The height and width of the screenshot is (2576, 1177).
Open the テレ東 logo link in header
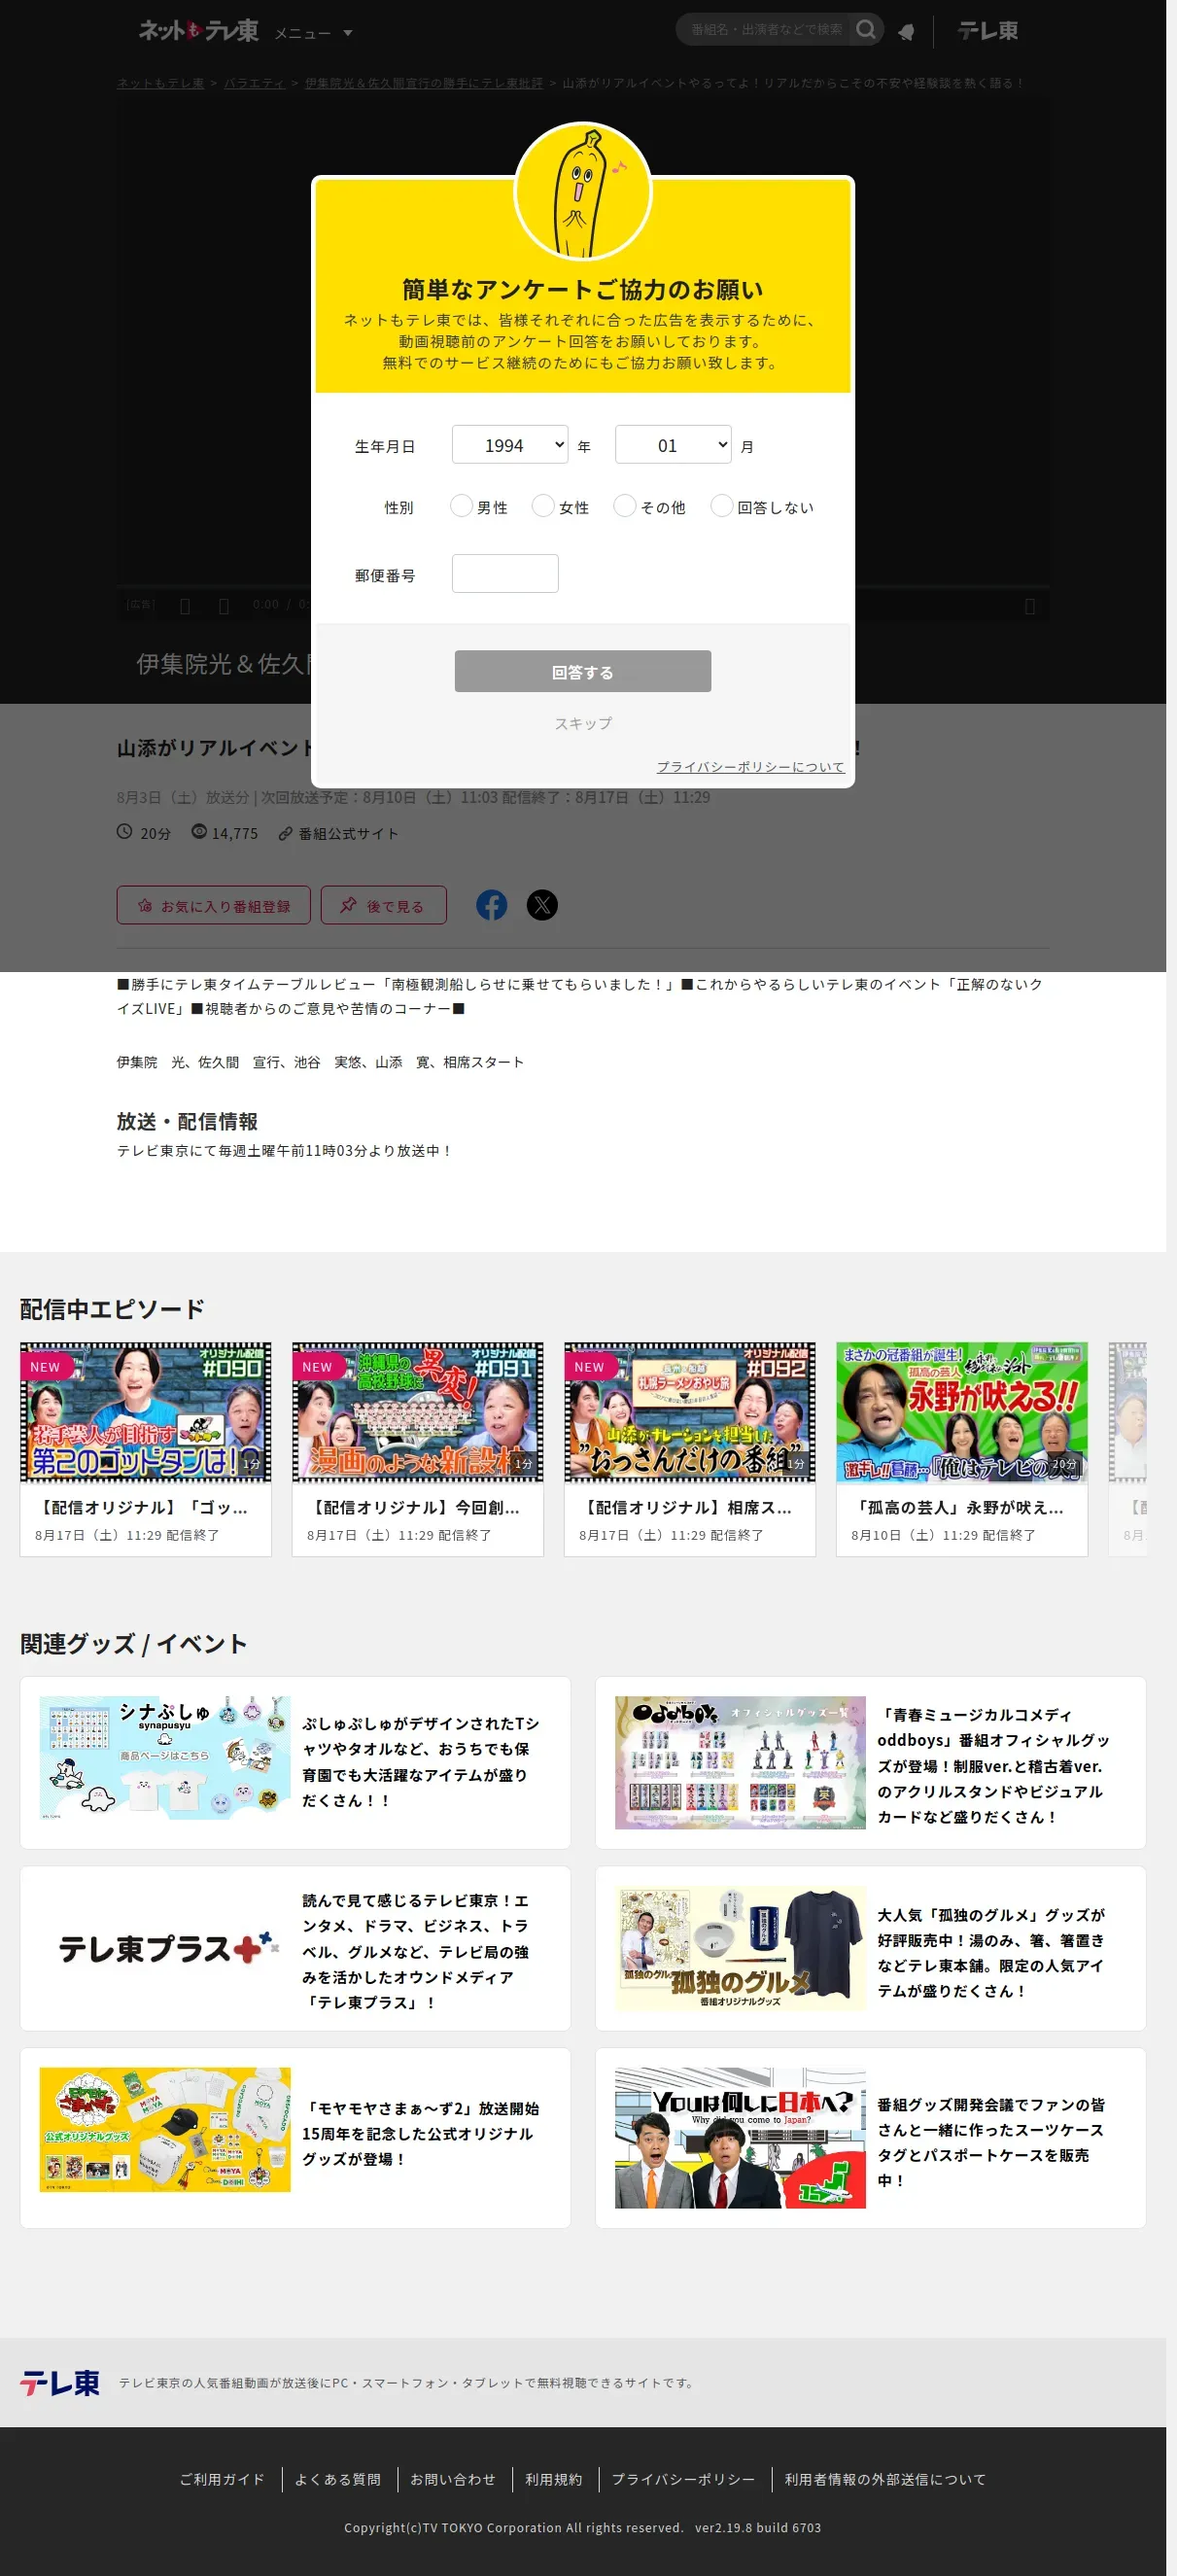pyautogui.click(x=987, y=31)
